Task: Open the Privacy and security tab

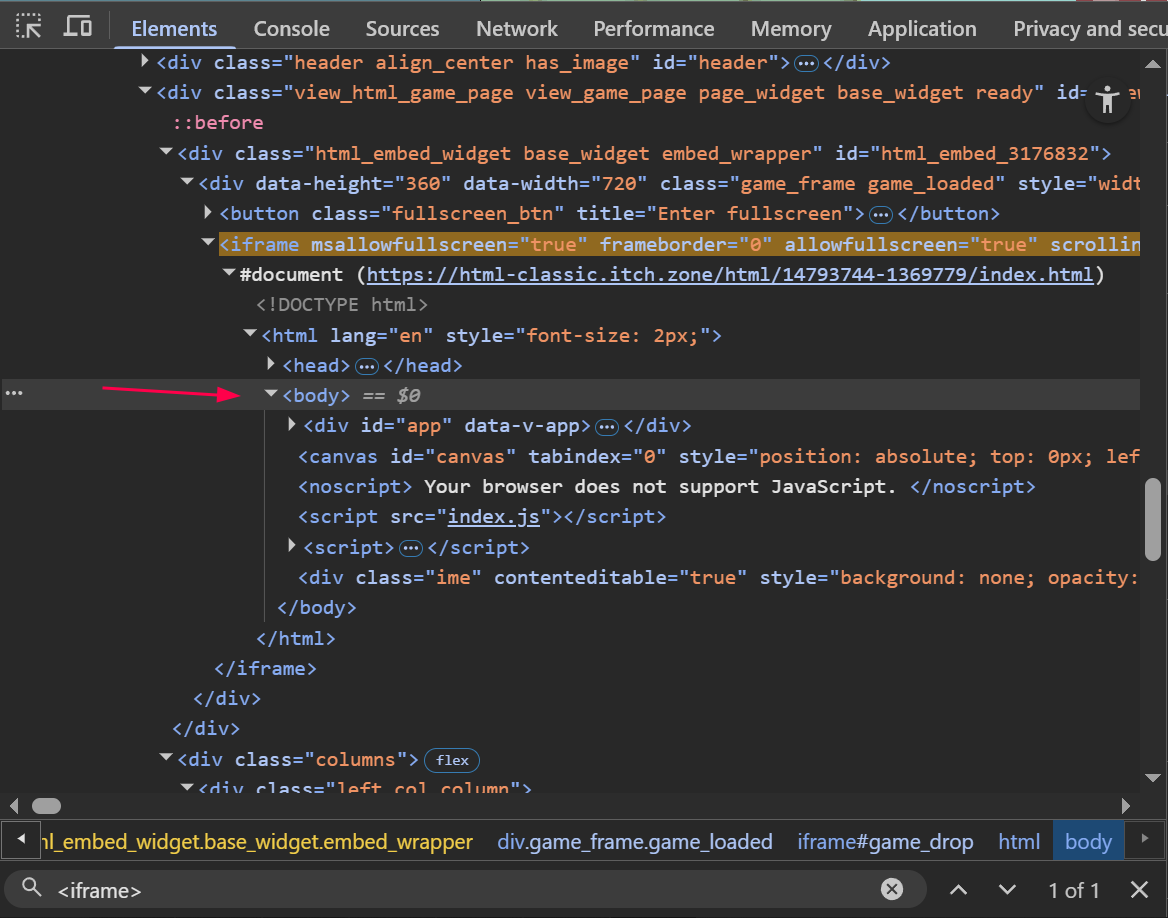Action: pyautogui.click(x=1090, y=28)
